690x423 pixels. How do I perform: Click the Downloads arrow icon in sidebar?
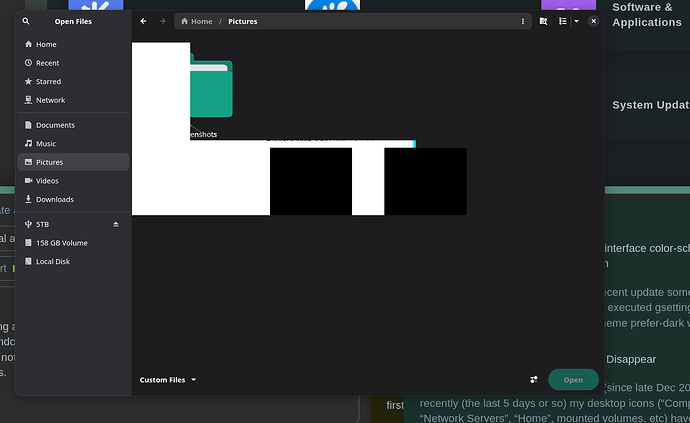(x=28, y=199)
